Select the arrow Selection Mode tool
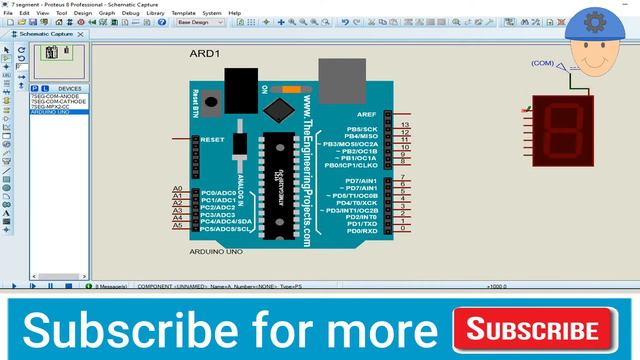Screen dimensions: 640x360 [x=7, y=50]
